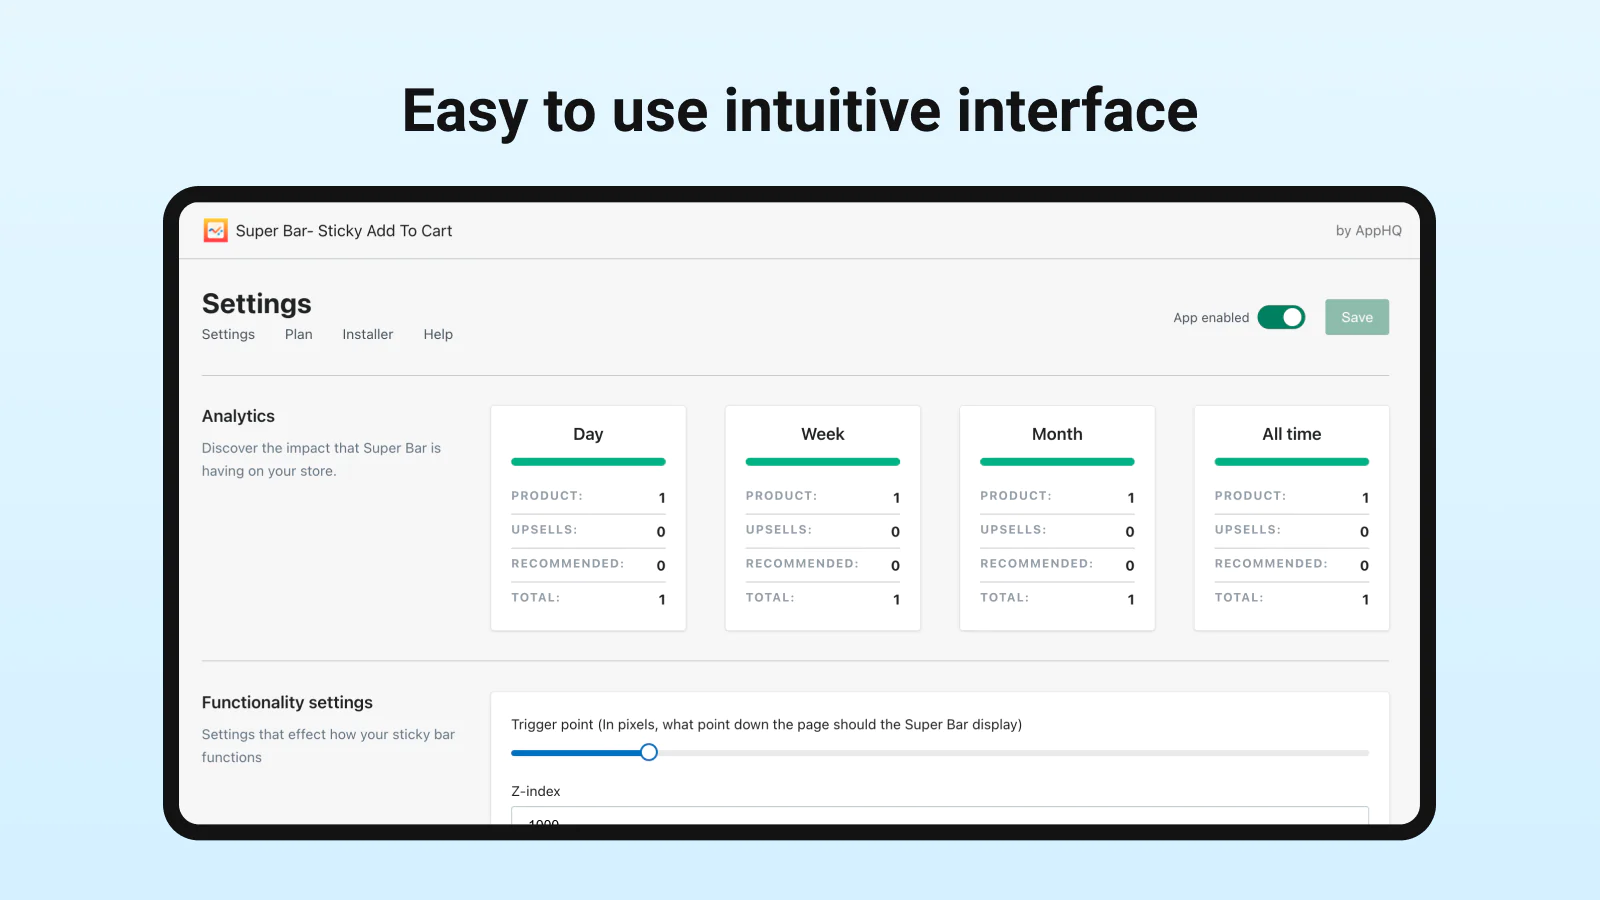Open the Settings tab

coord(228,335)
